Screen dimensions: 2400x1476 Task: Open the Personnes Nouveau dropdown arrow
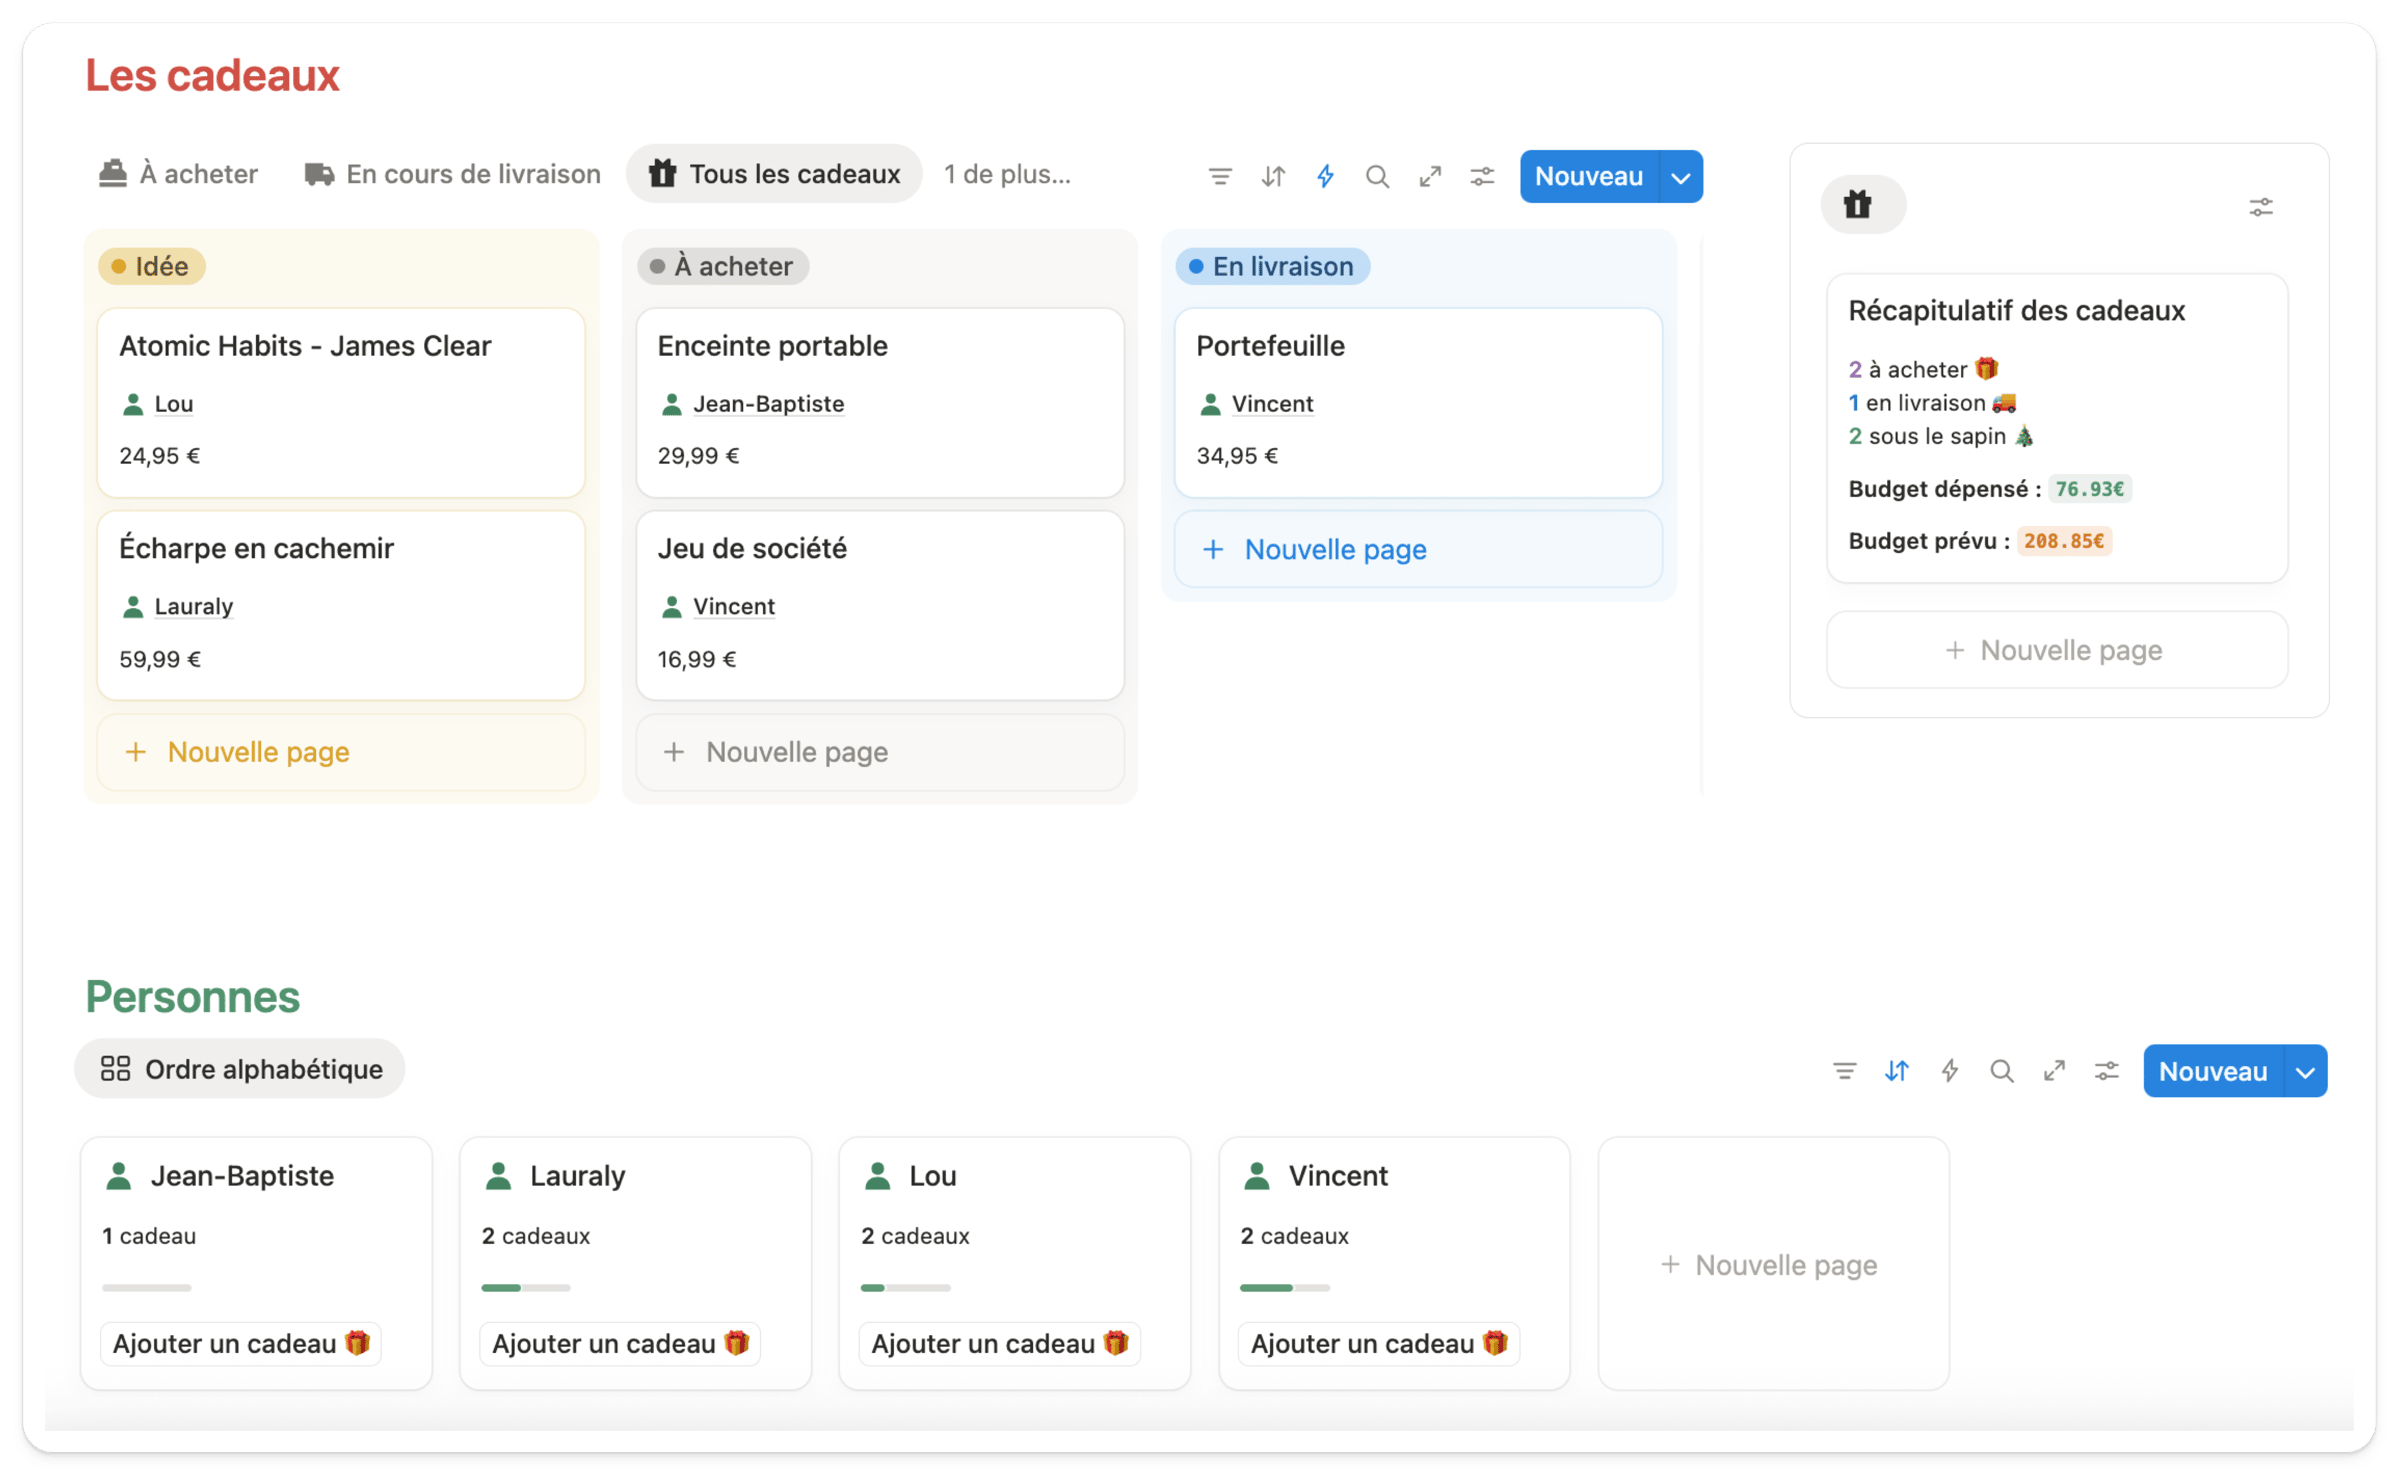[2305, 1072]
